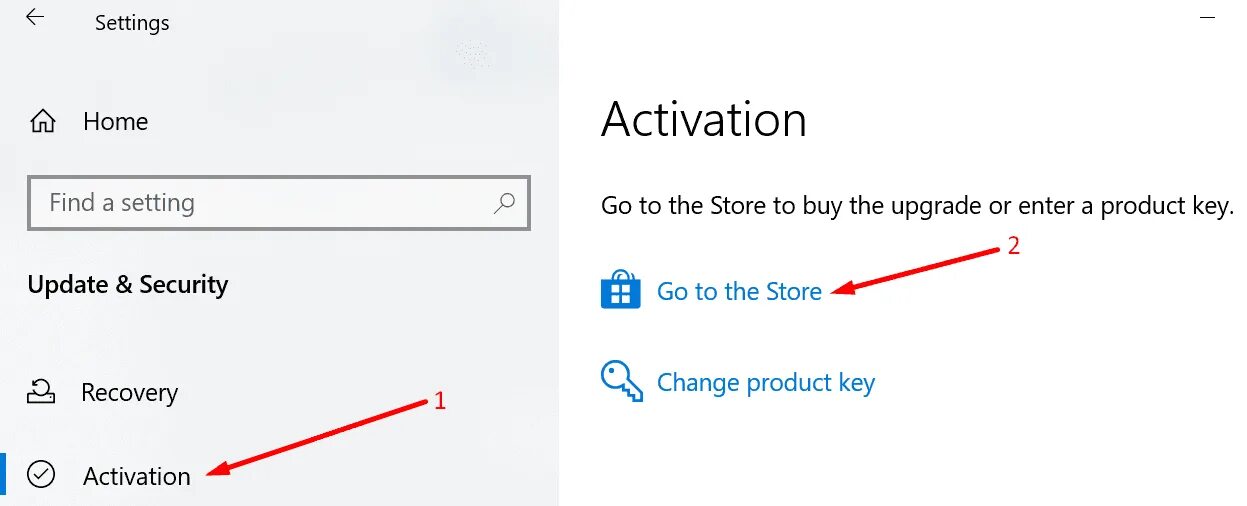This screenshot has height=506, width=1247.
Task: Open the Change product key link
Action: (766, 383)
